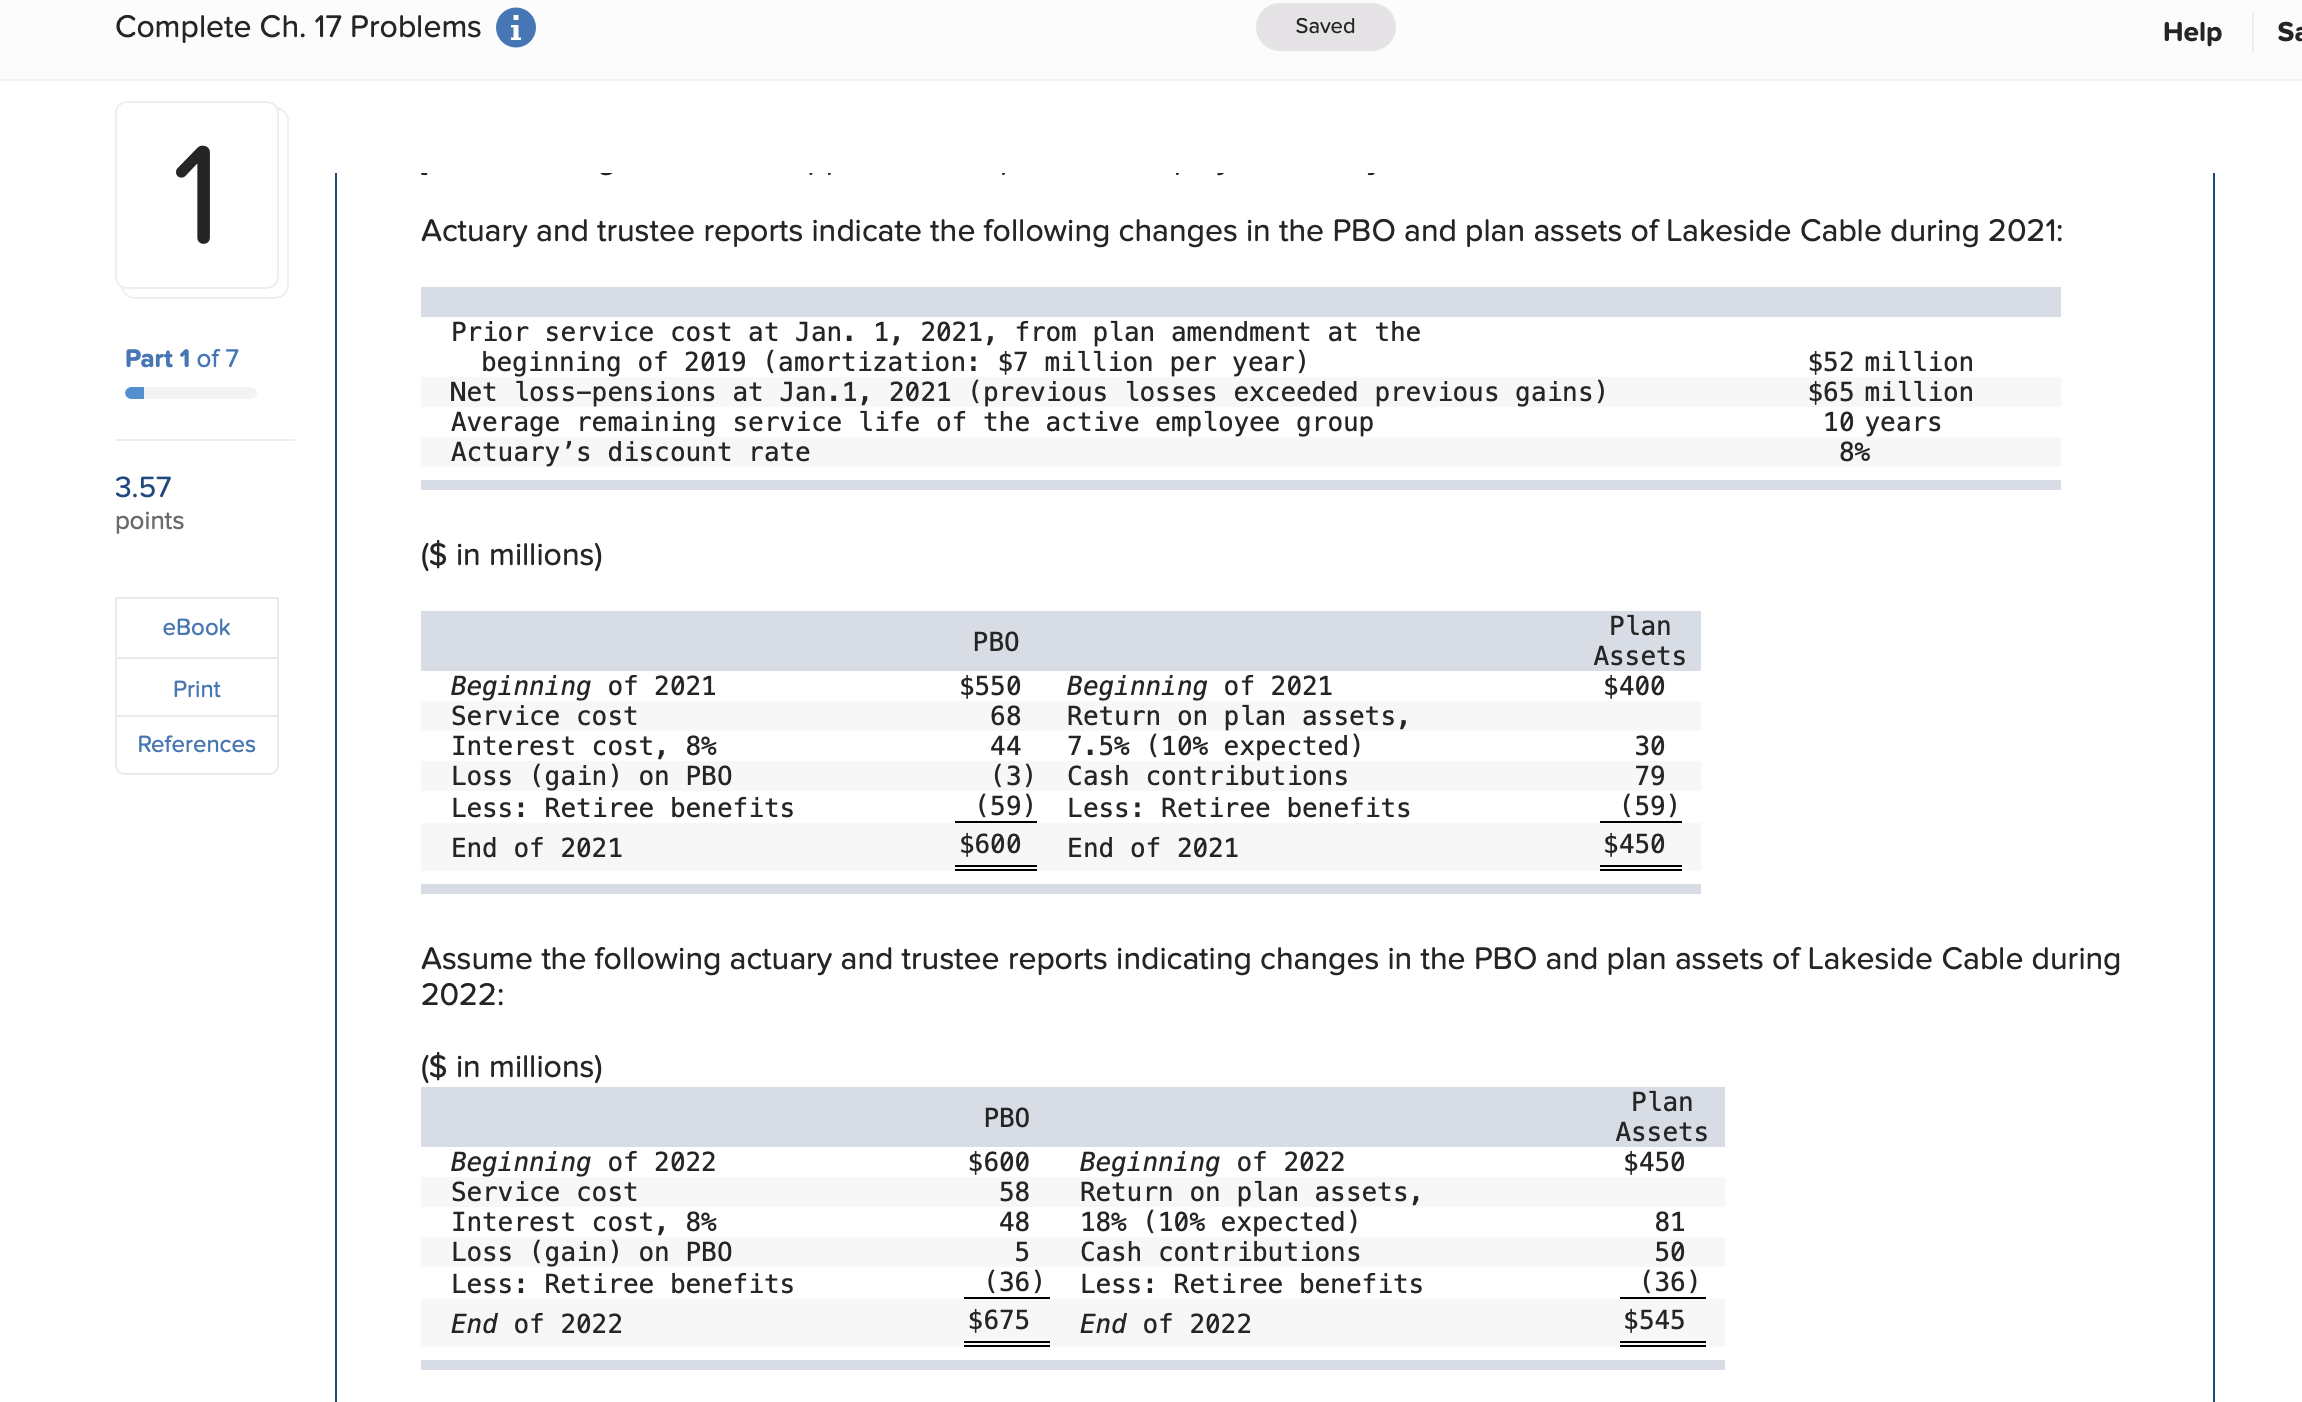Screen dimensions: 2302x1402
Task: Click the info icon beside "Complete Ch. 17 Problems"
Action: point(514,27)
